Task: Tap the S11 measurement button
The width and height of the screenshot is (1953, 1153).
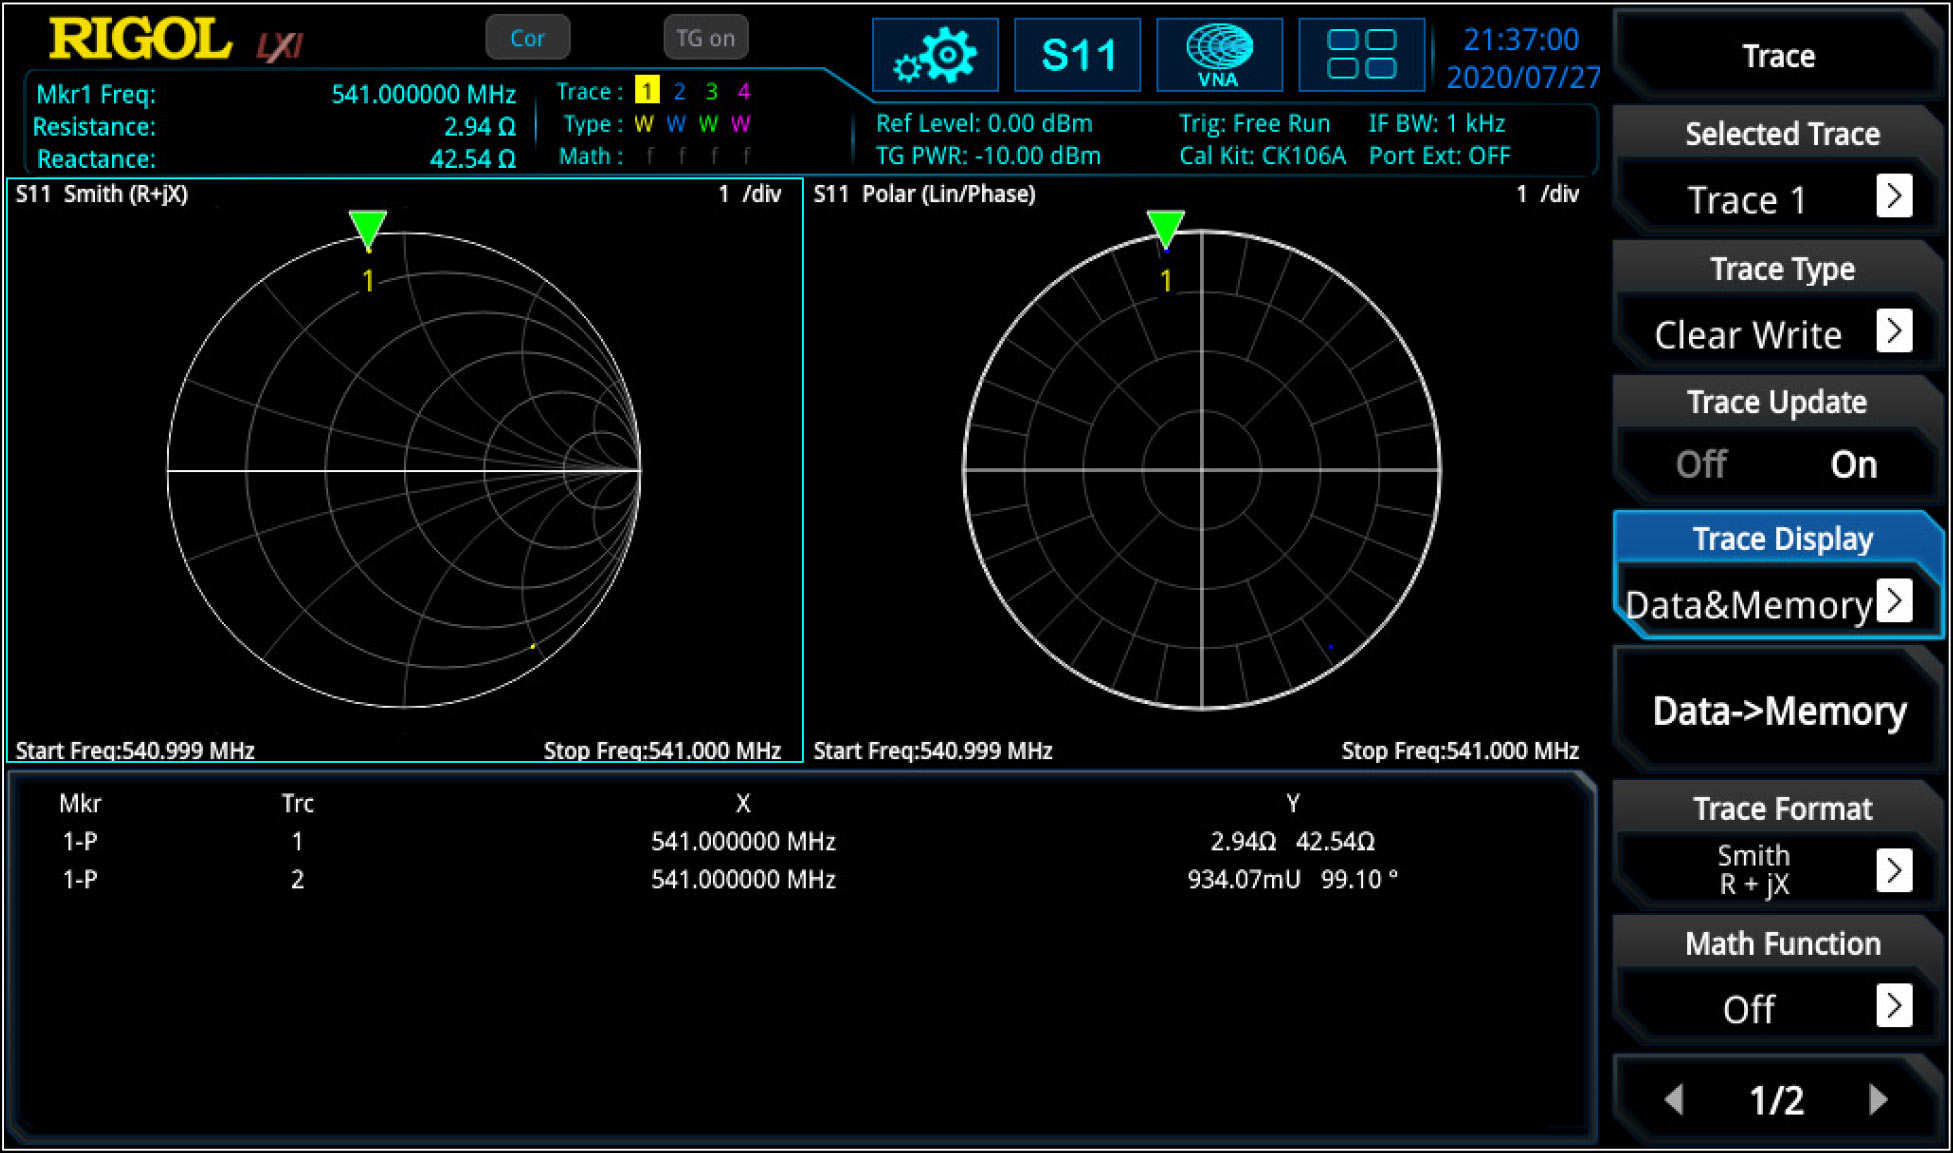Action: pyautogui.click(x=1077, y=55)
